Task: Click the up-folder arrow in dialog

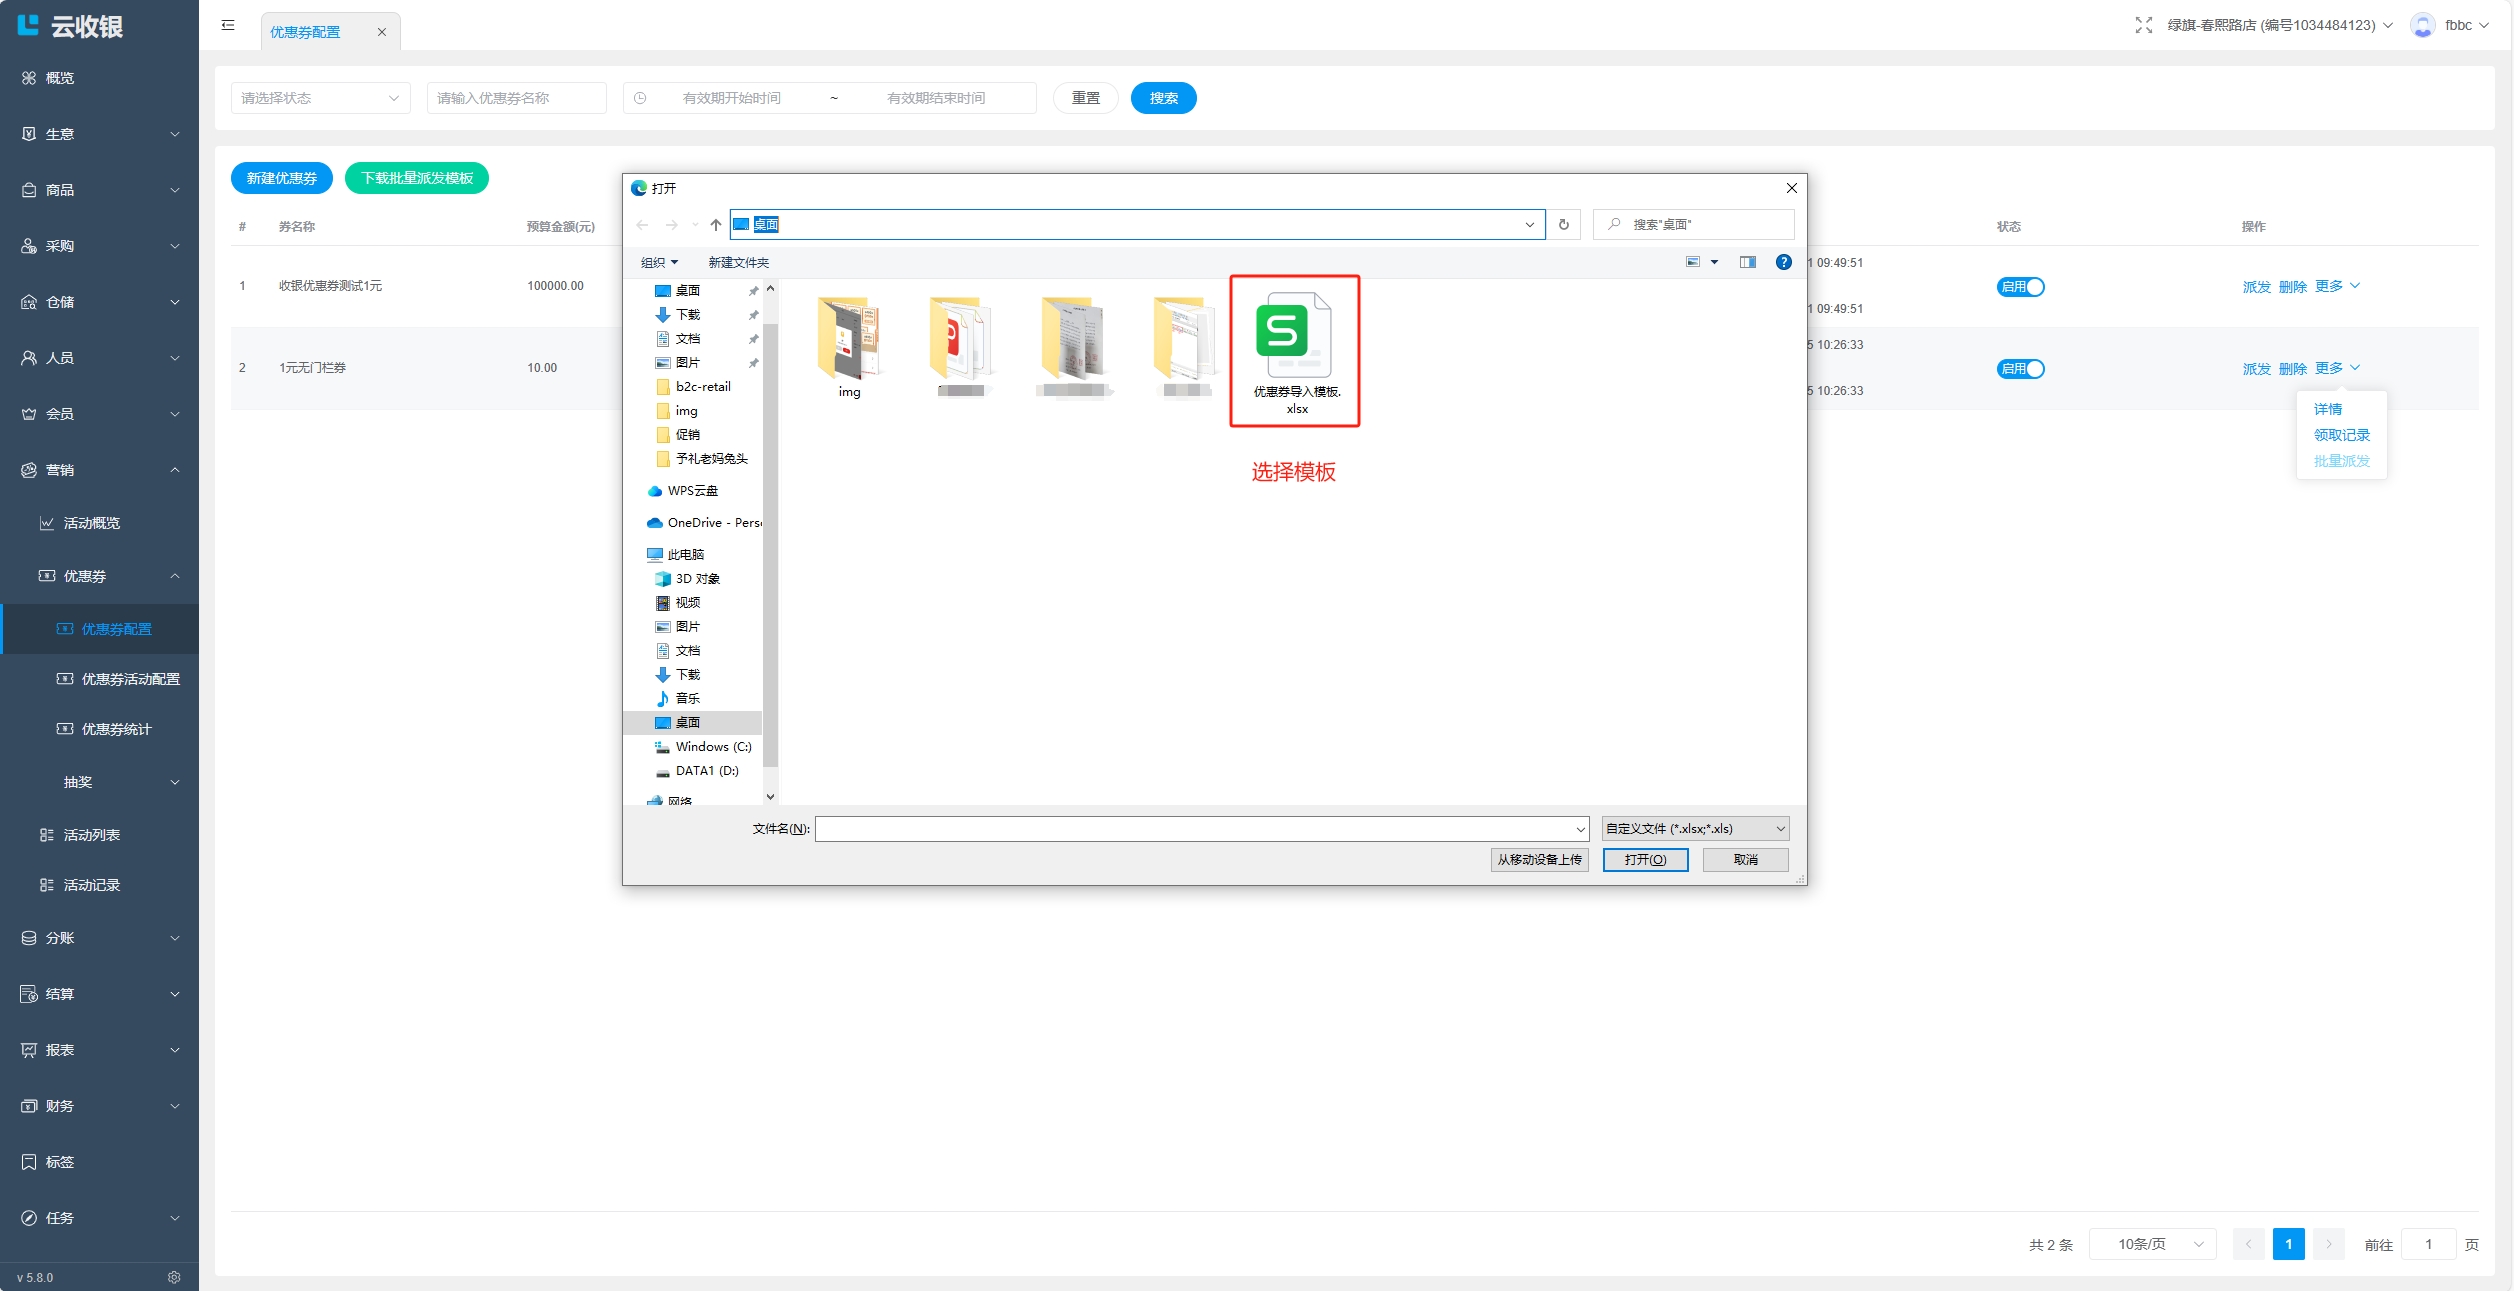Action: (x=716, y=224)
